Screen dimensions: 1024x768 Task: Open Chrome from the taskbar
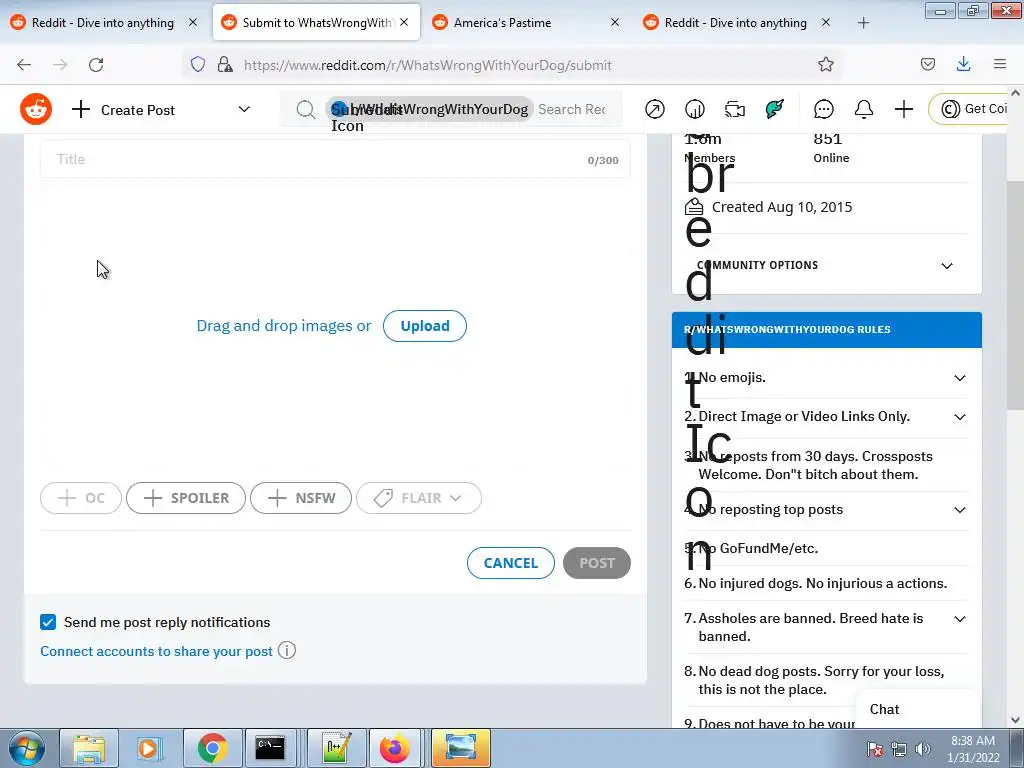coord(212,748)
